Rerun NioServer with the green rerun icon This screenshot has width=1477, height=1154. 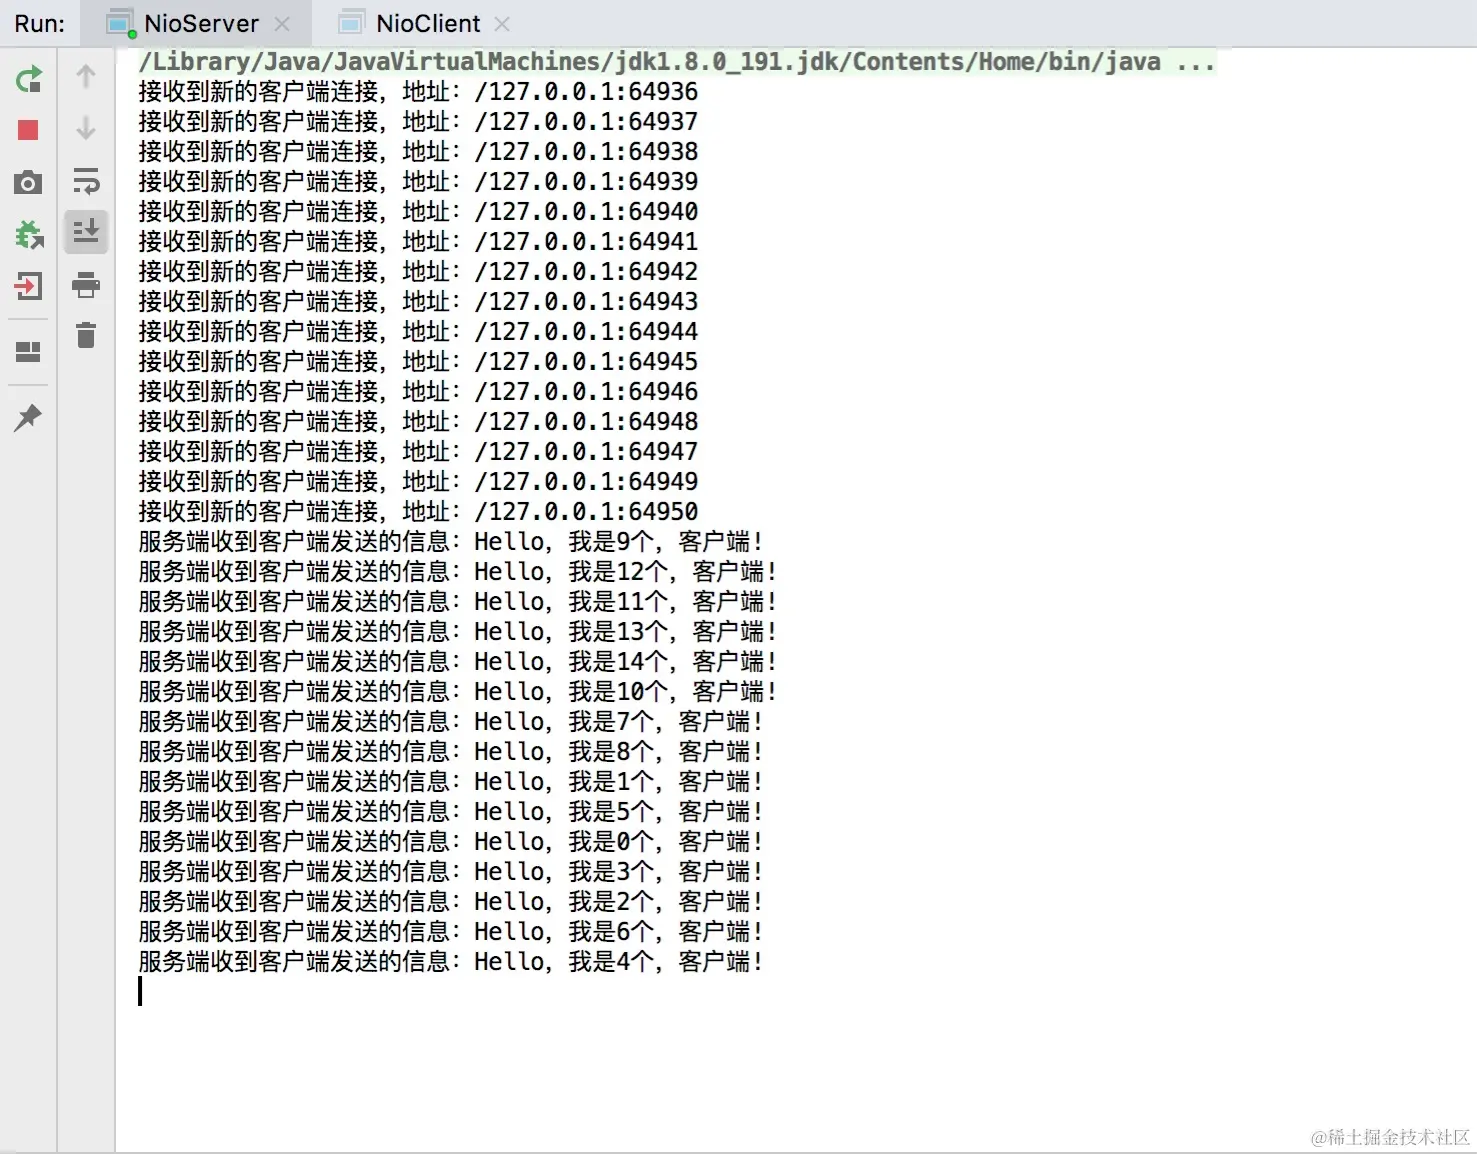29,78
